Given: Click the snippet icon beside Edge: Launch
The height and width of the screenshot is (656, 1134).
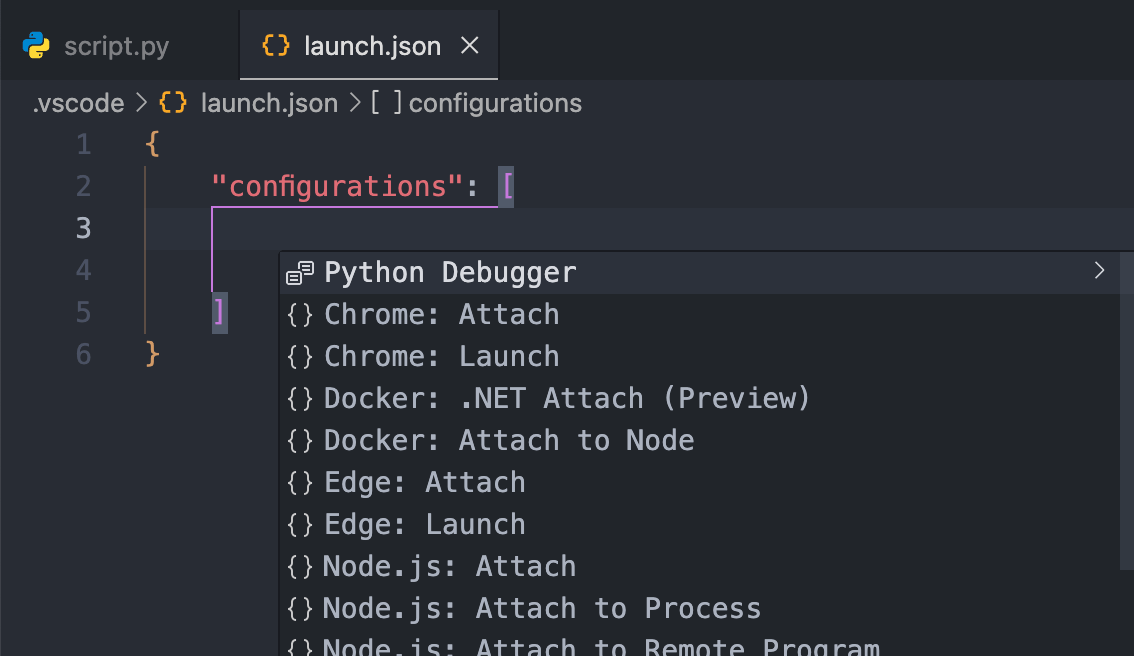Looking at the screenshot, I should 300,525.
